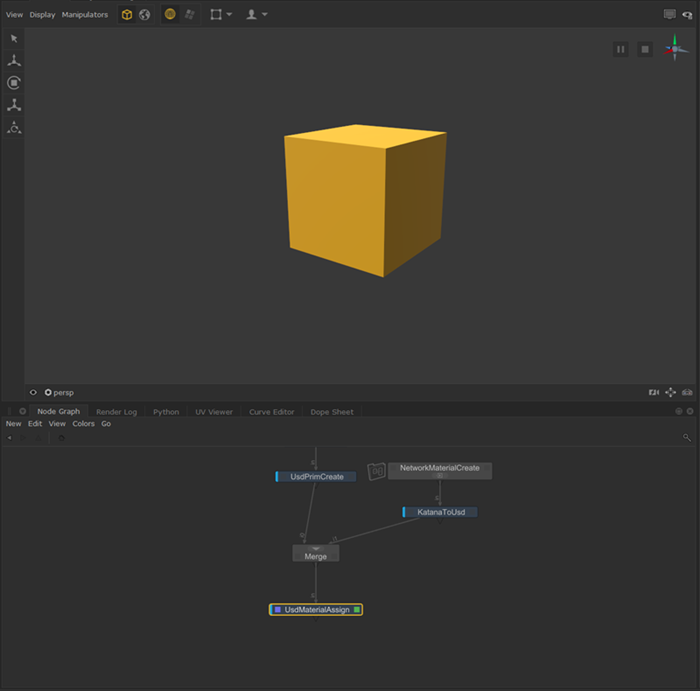Screen dimensions: 700x691
Task: Switch to the Render Log tab
Action: [116, 412]
